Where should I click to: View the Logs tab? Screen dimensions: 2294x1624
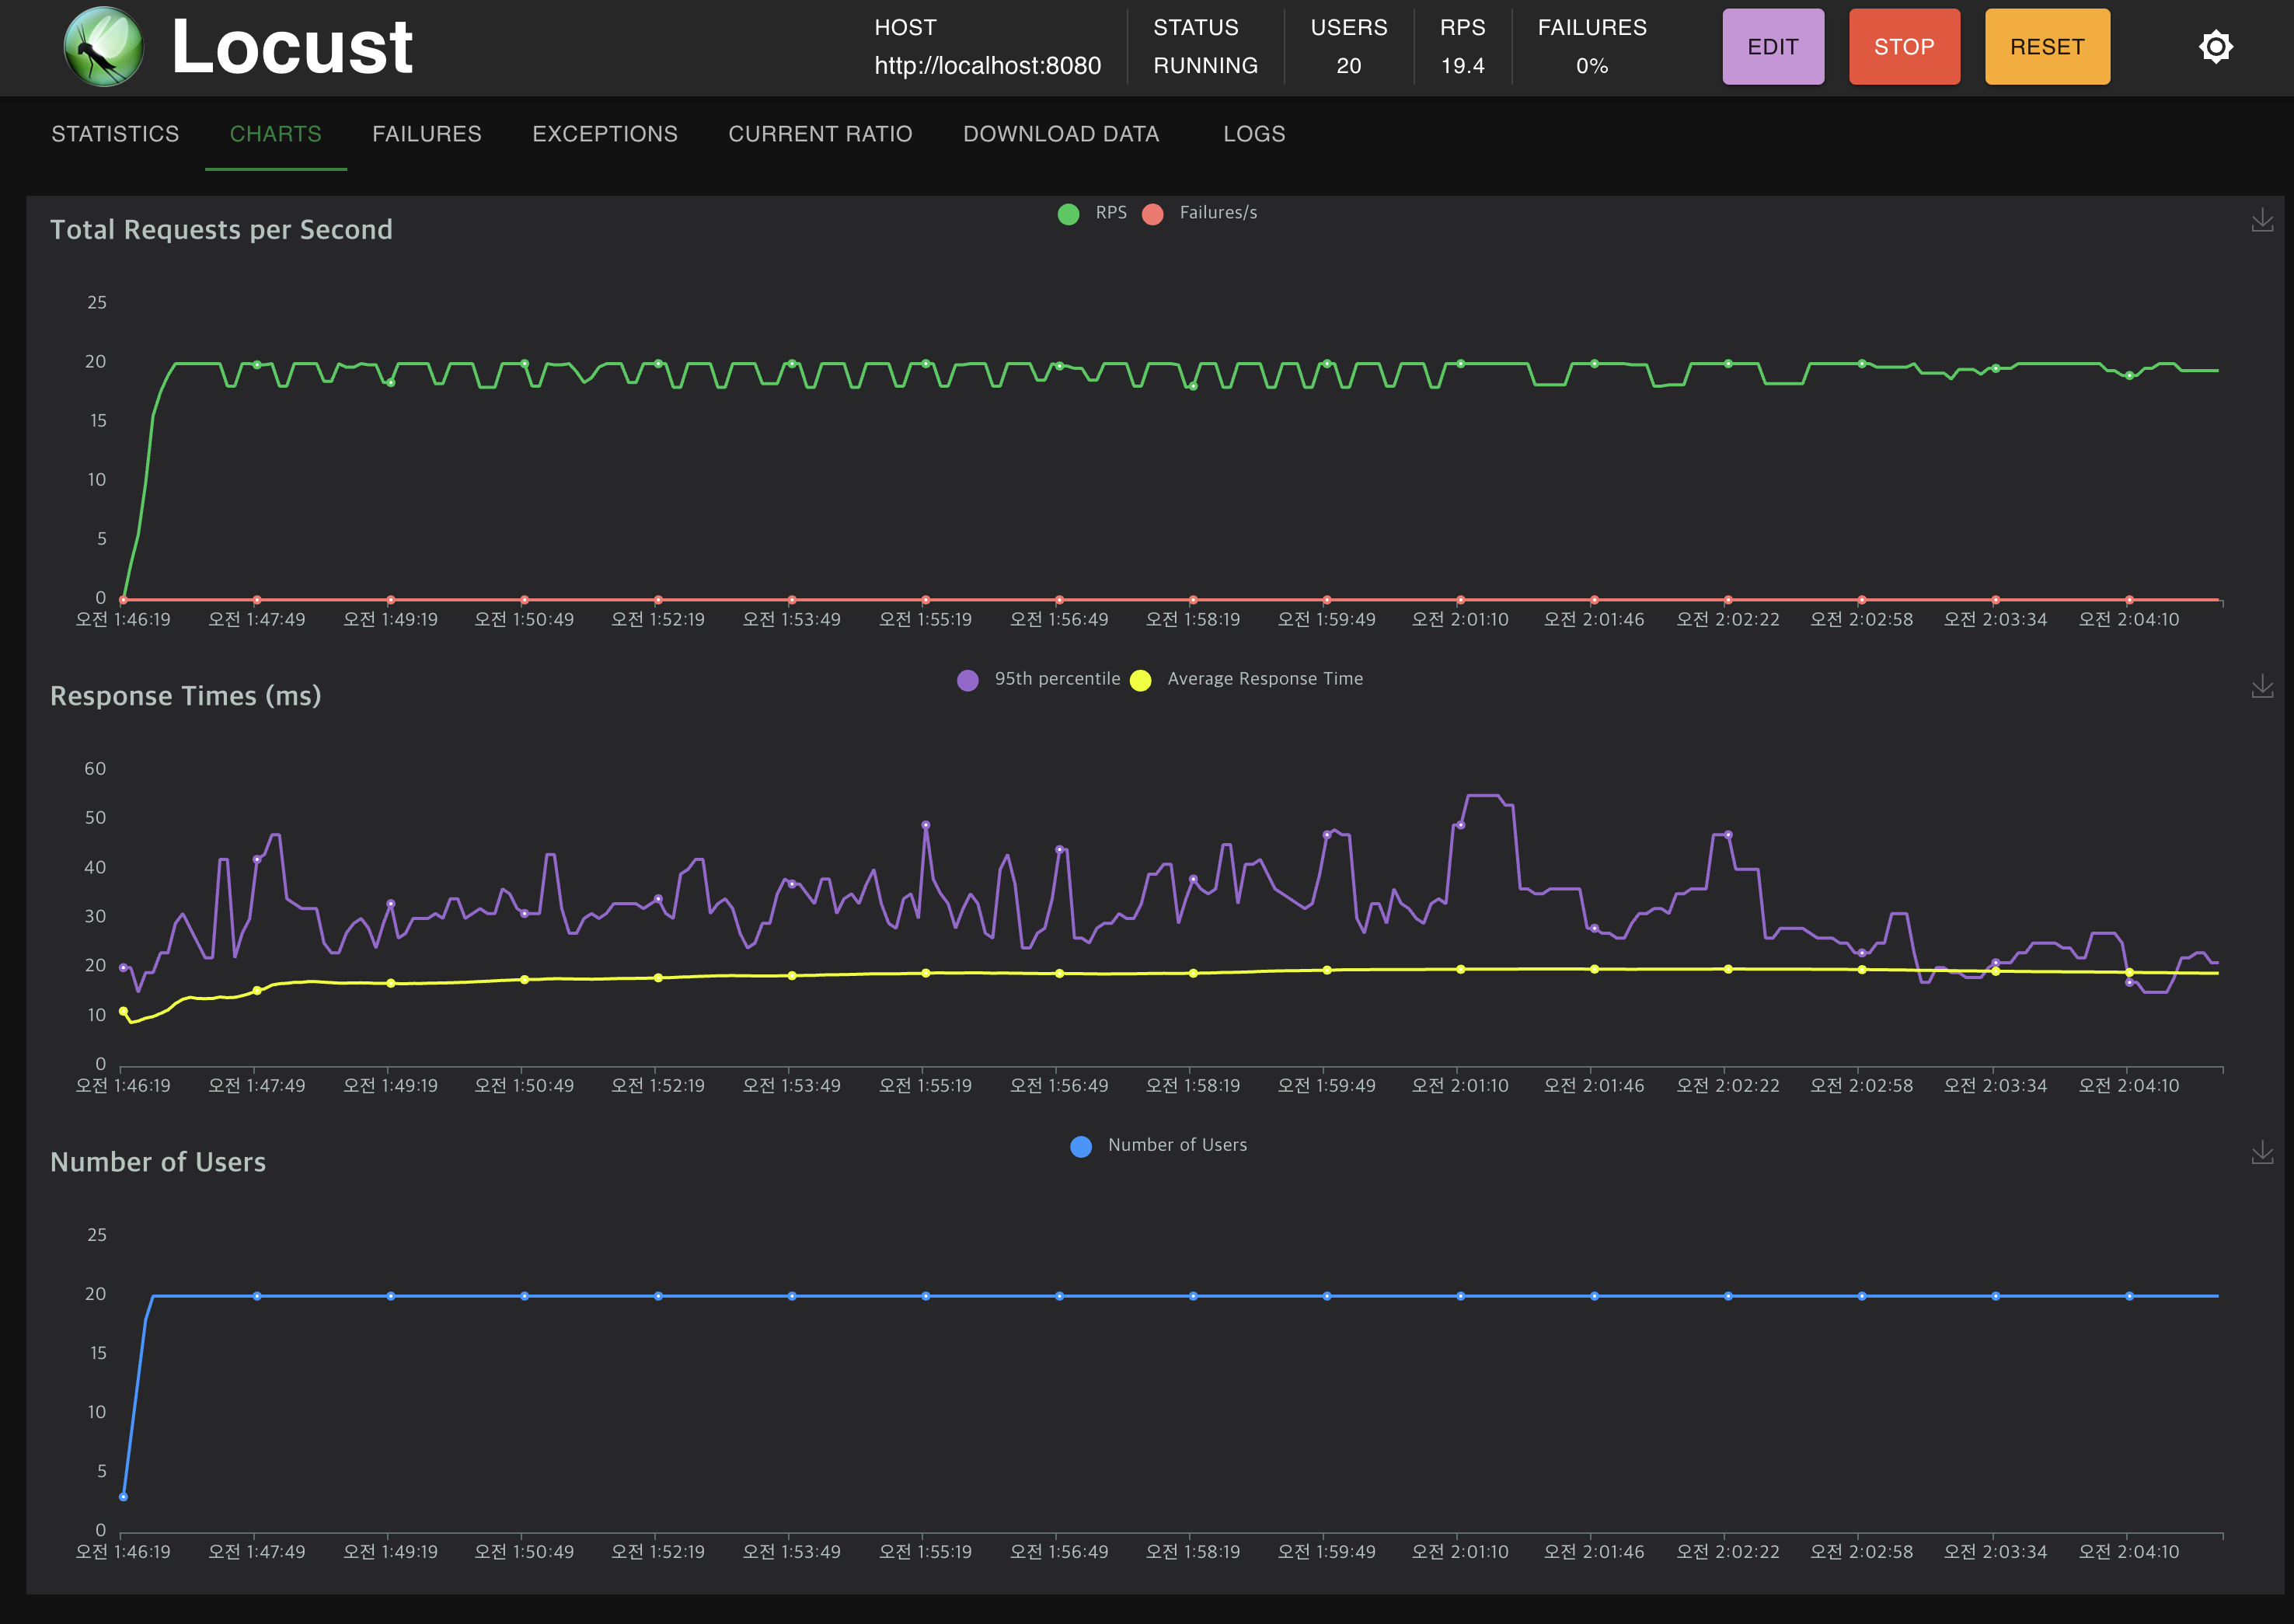pyautogui.click(x=1254, y=134)
